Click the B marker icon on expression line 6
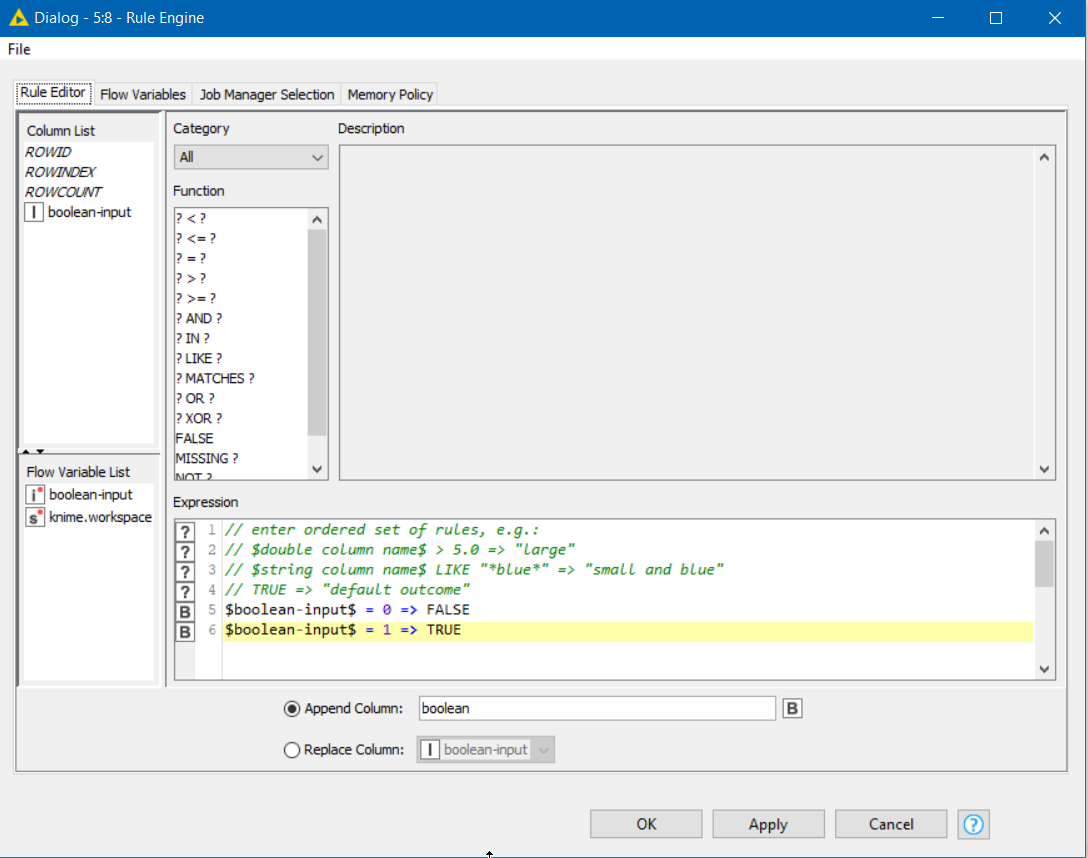This screenshot has height=858, width=1088. point(185,631)
